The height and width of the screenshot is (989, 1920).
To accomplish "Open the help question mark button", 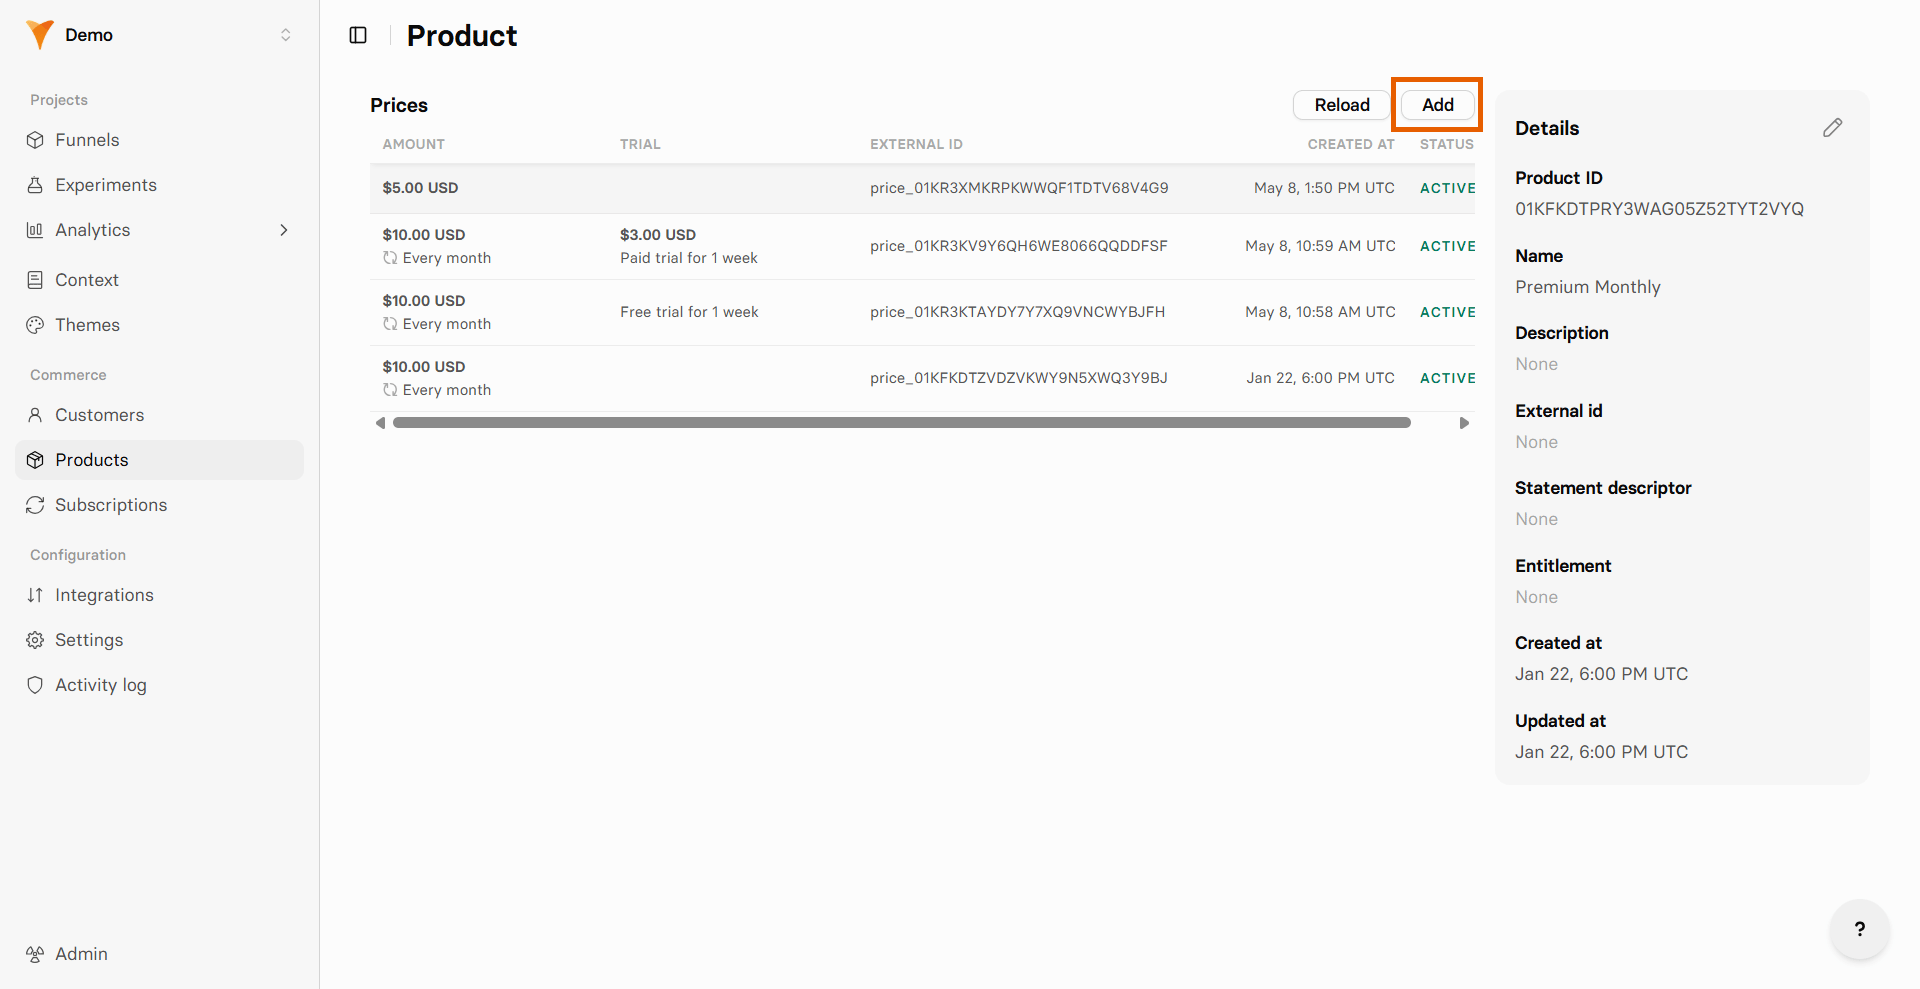I will [1859, 929].
